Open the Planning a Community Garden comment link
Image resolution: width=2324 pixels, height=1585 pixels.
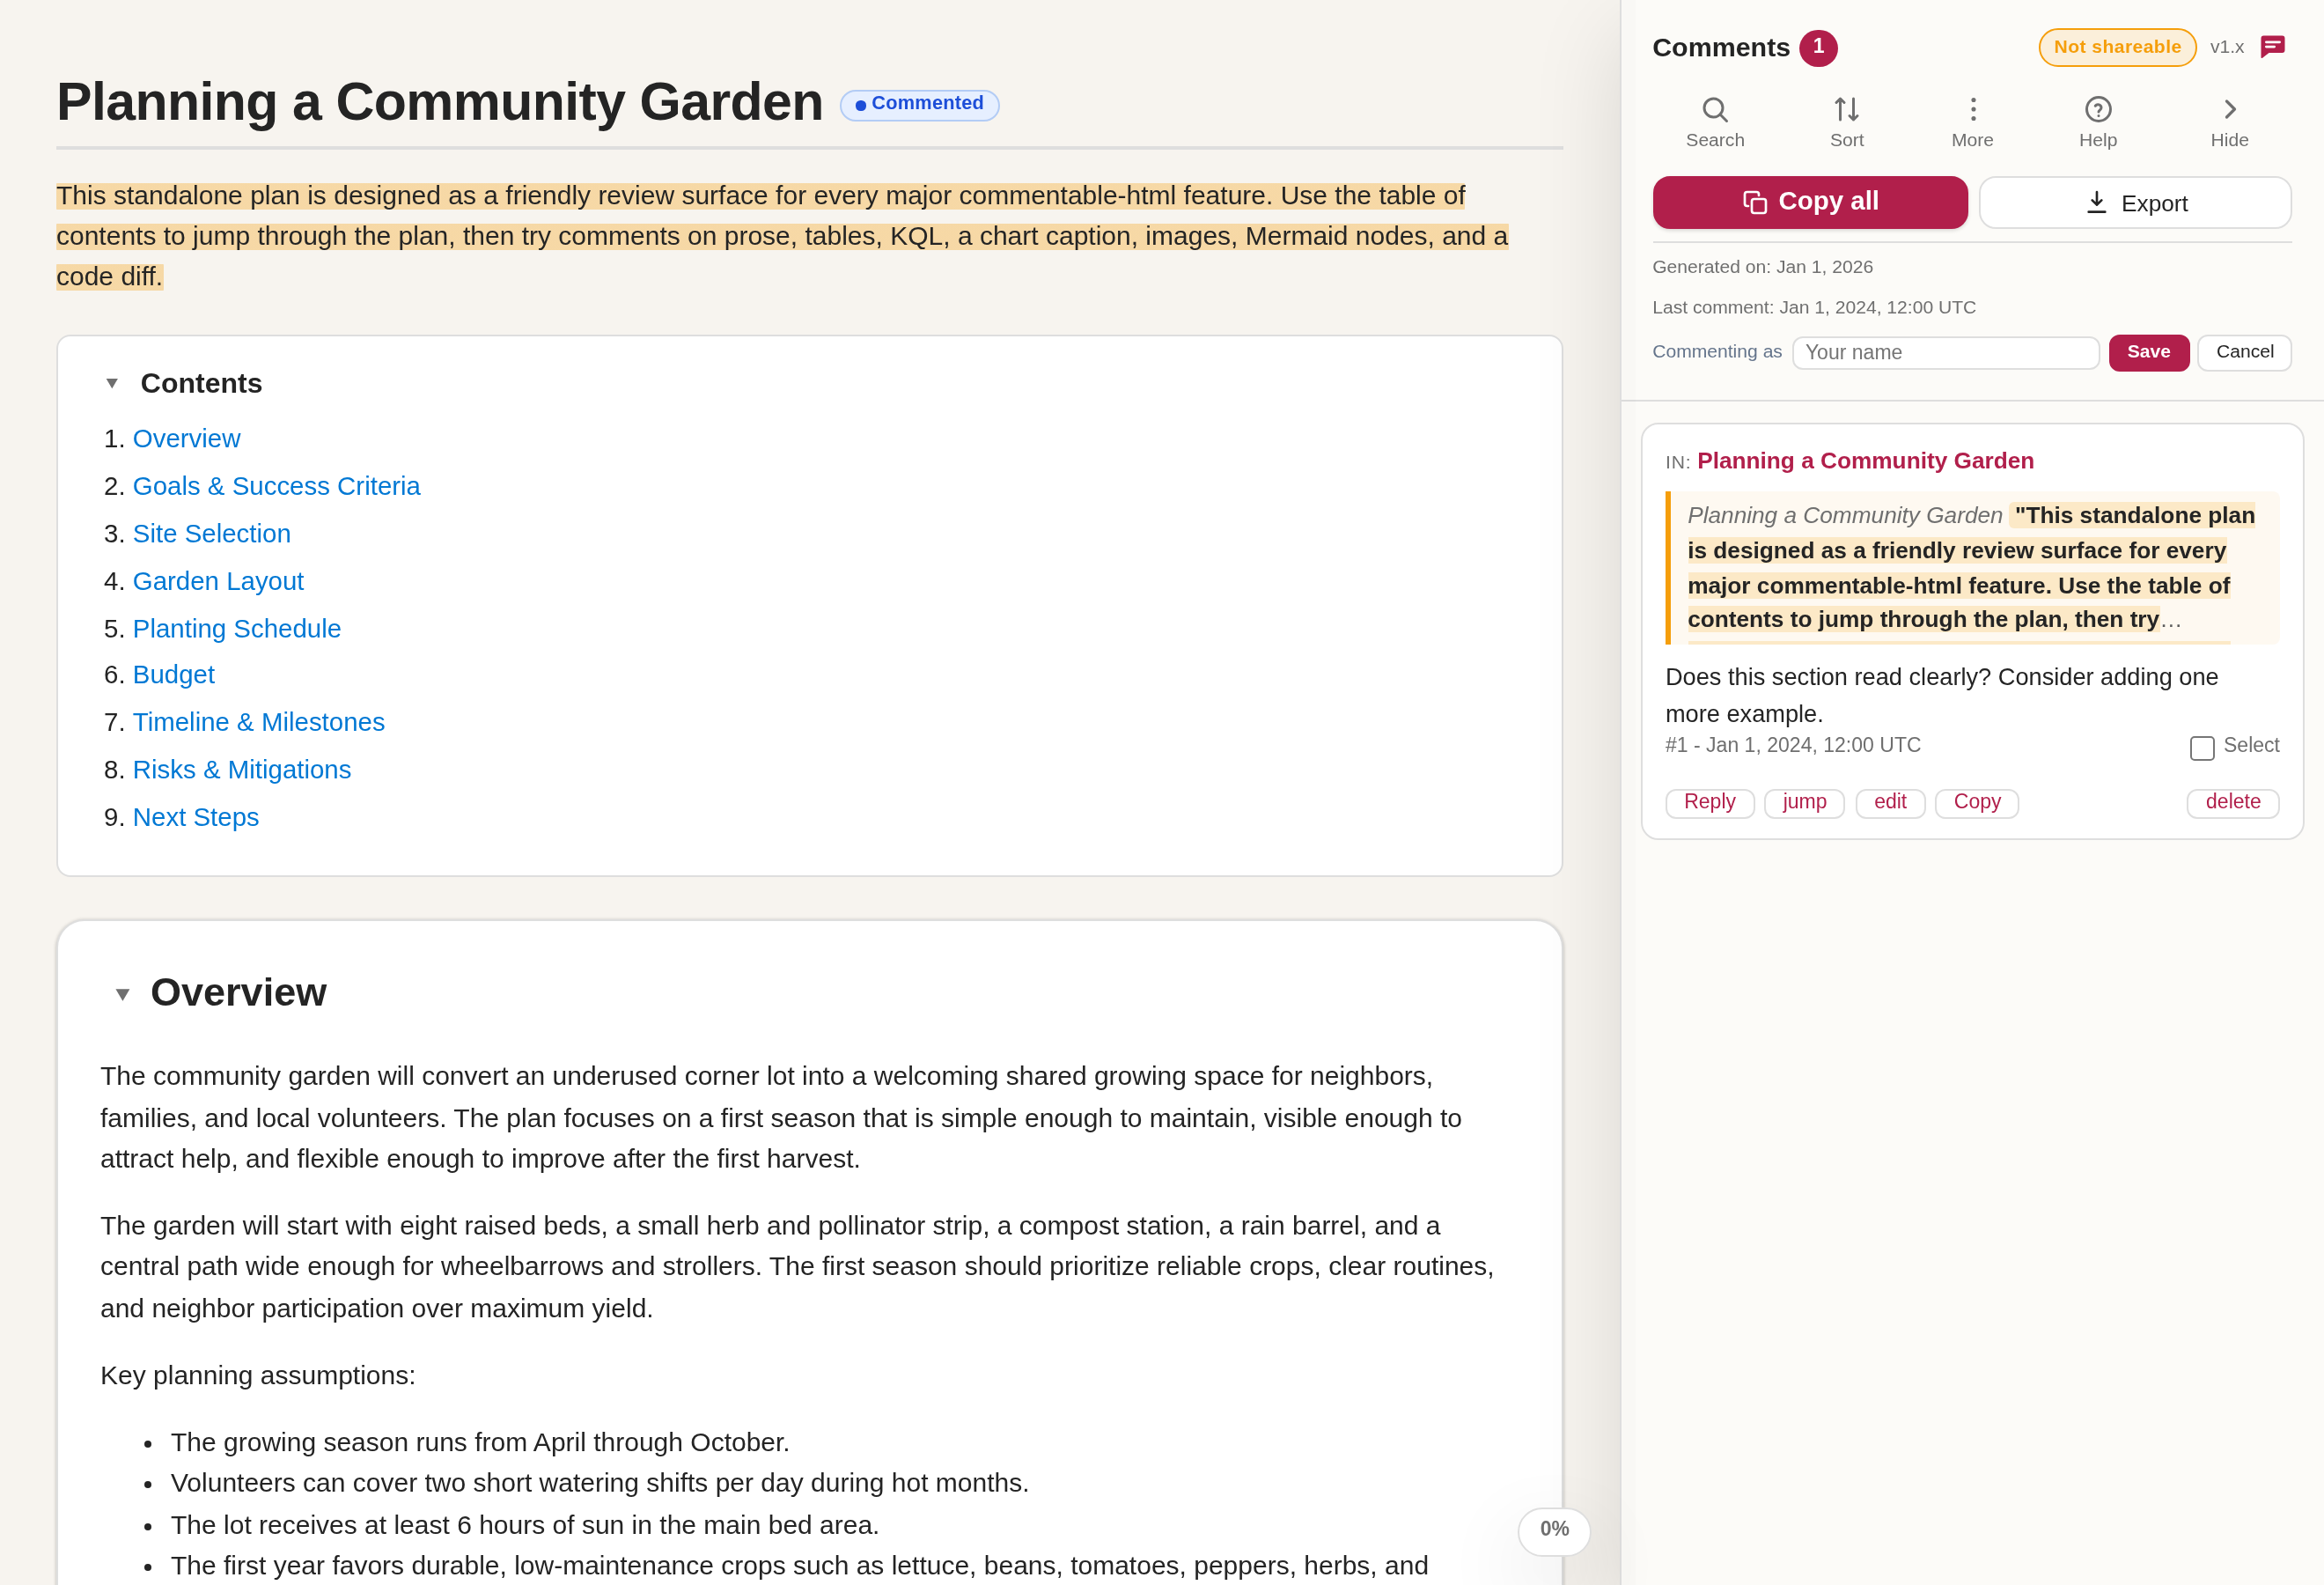coord(1865,461)
